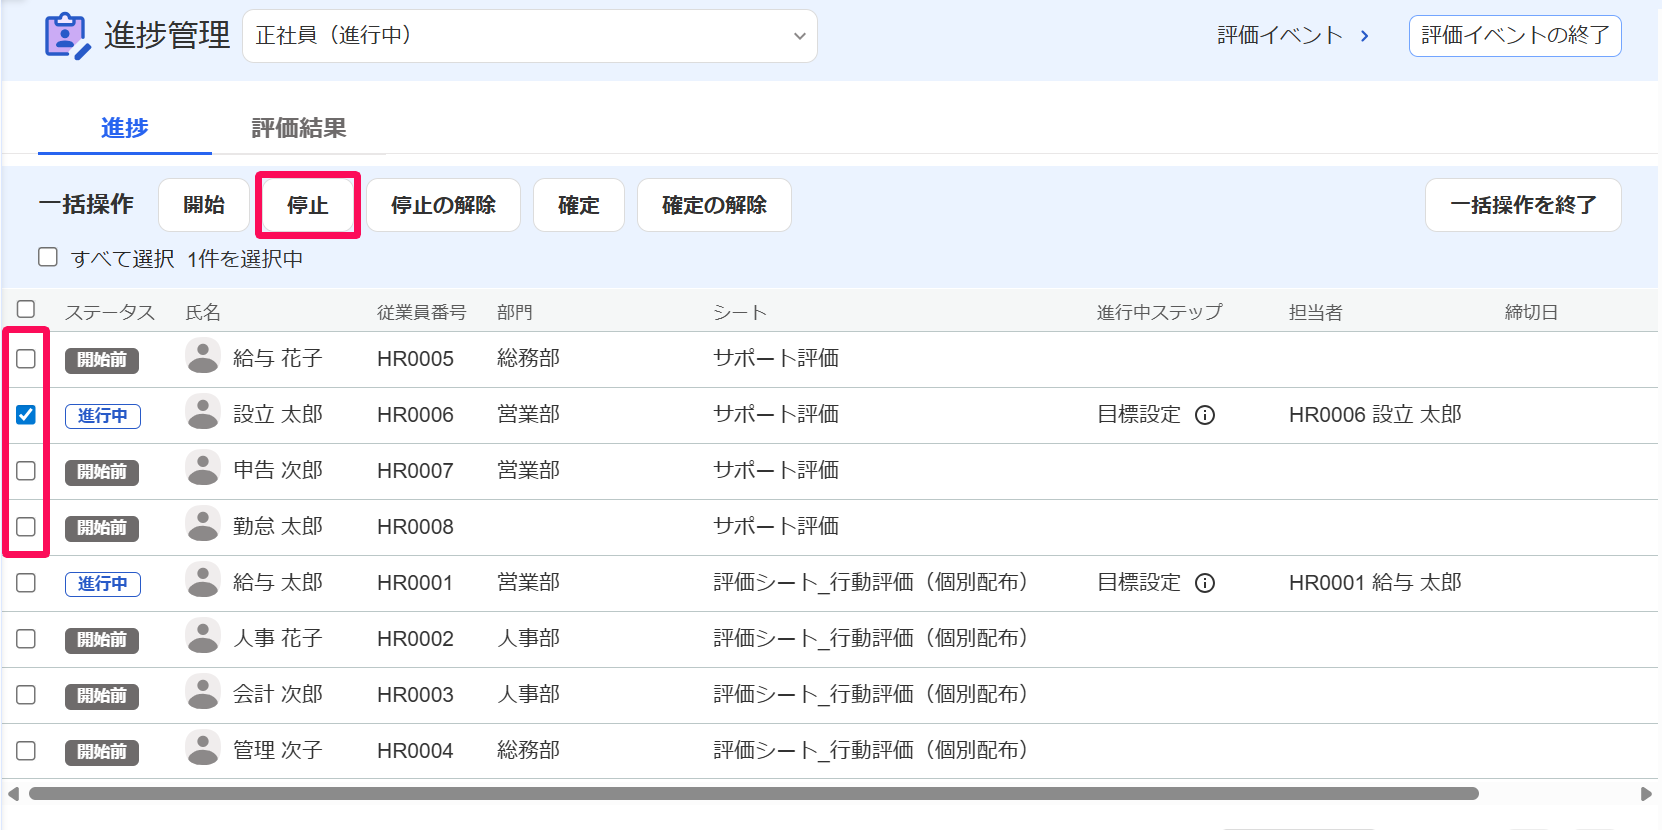Click the 停止の解除 button
Viewport: 1662px width, 830px height.
coord(444,205)
